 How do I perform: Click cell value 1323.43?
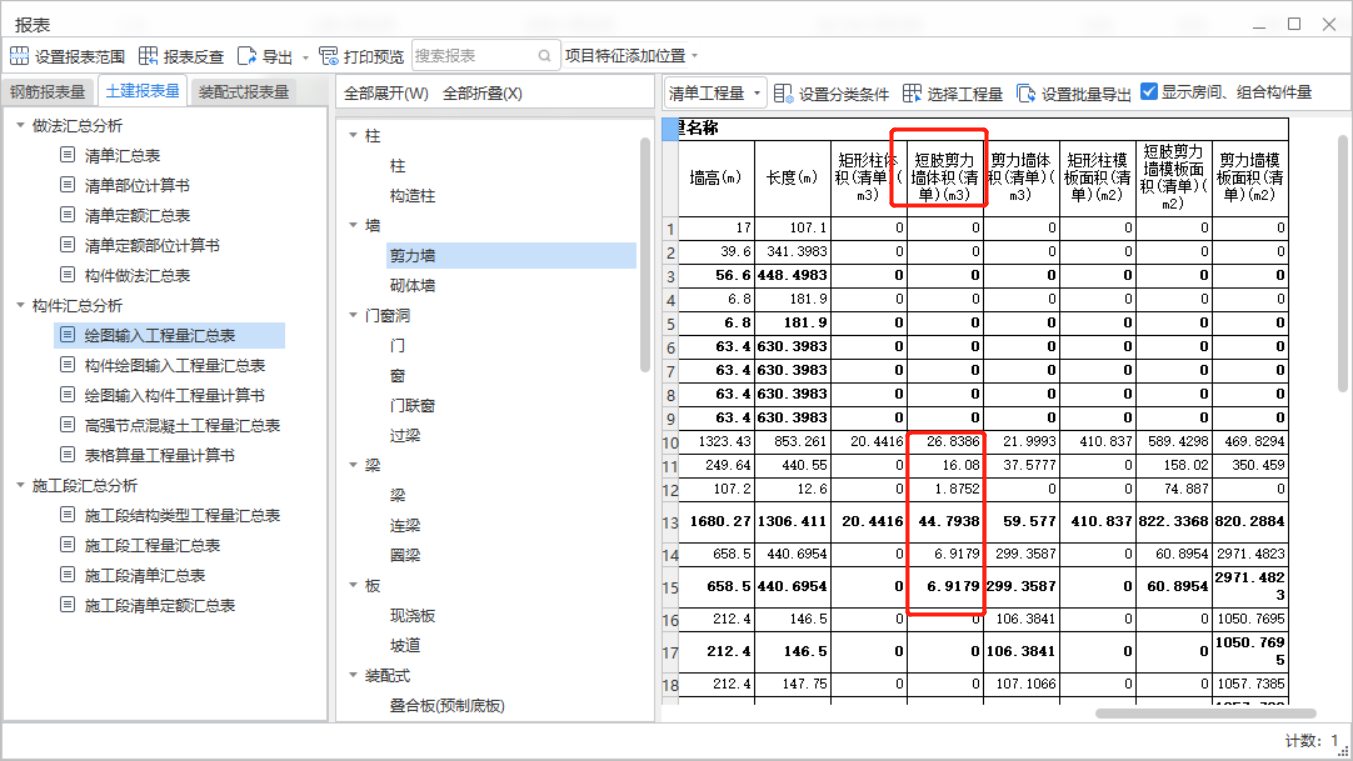716,441
